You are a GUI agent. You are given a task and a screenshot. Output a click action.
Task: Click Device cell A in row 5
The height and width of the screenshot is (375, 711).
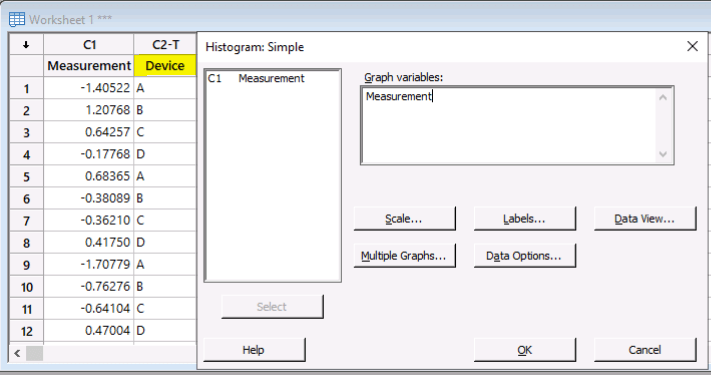coord(166,176)
